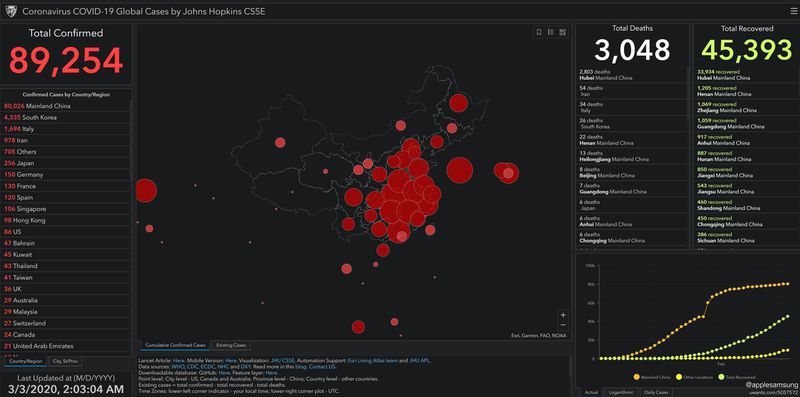Toggle the Other Locations legend marker

(x=679, y=377)
